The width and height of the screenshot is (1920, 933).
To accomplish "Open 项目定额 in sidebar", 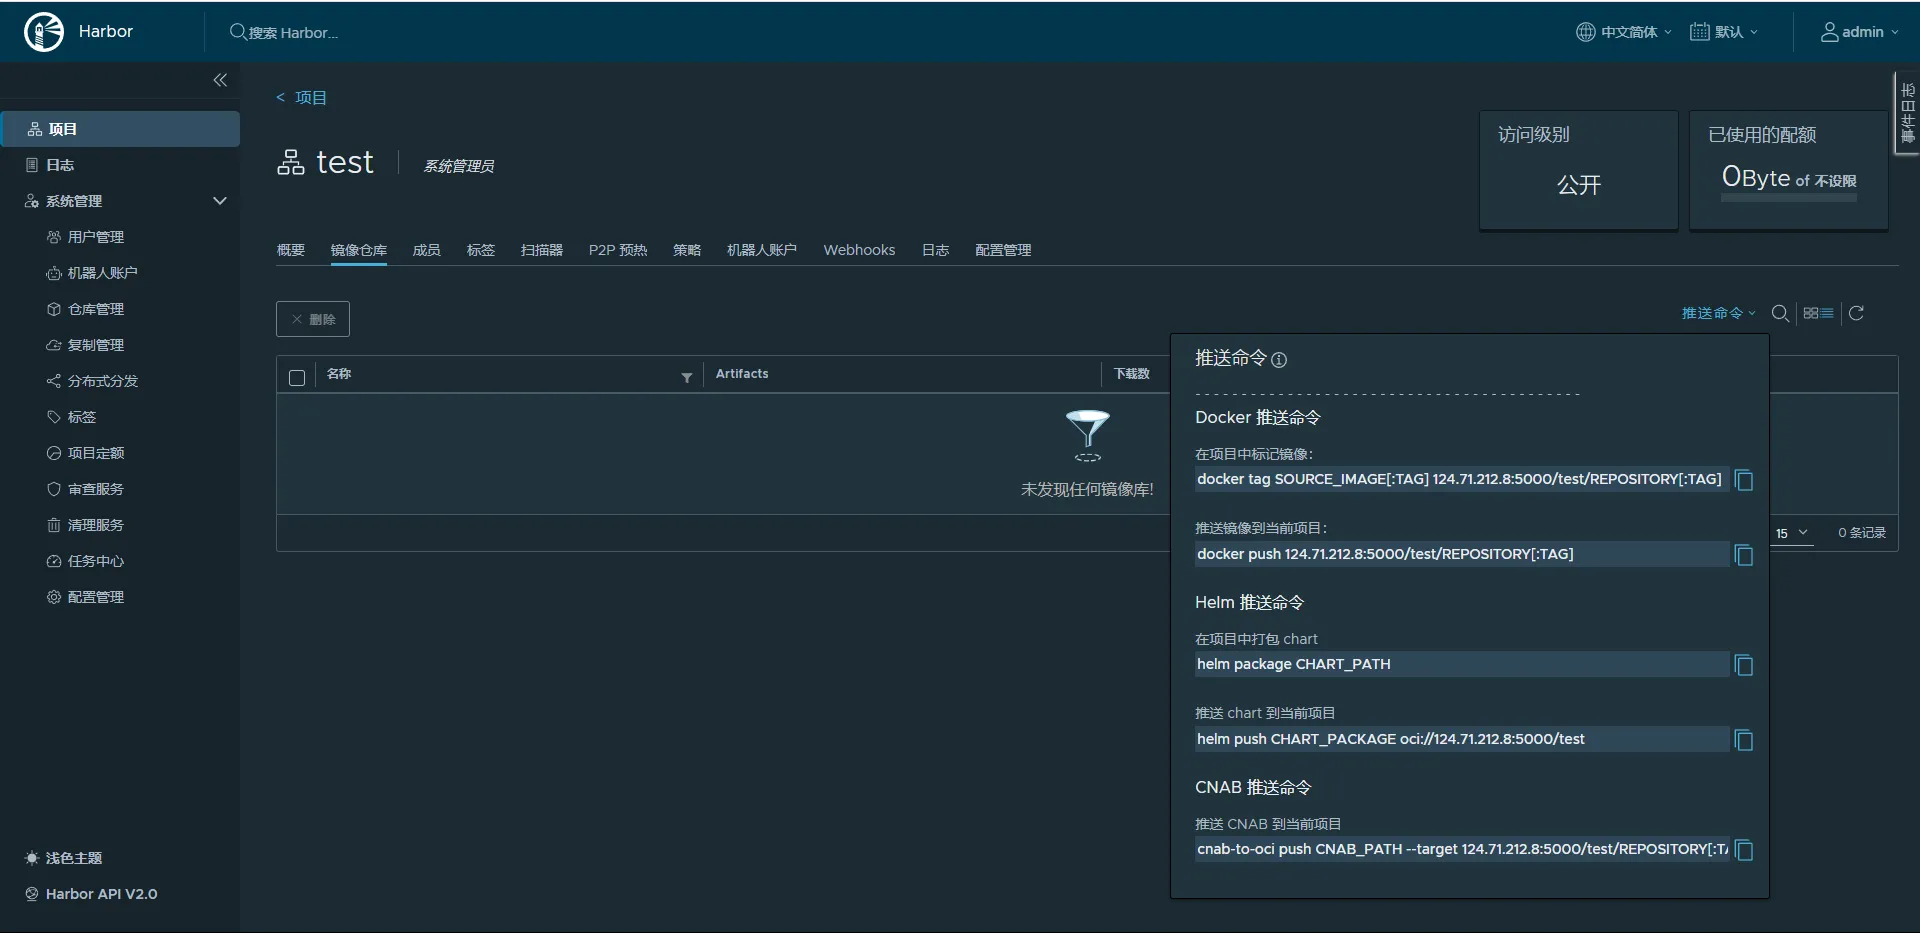I will pyautogui.click(x=86, y=453).
